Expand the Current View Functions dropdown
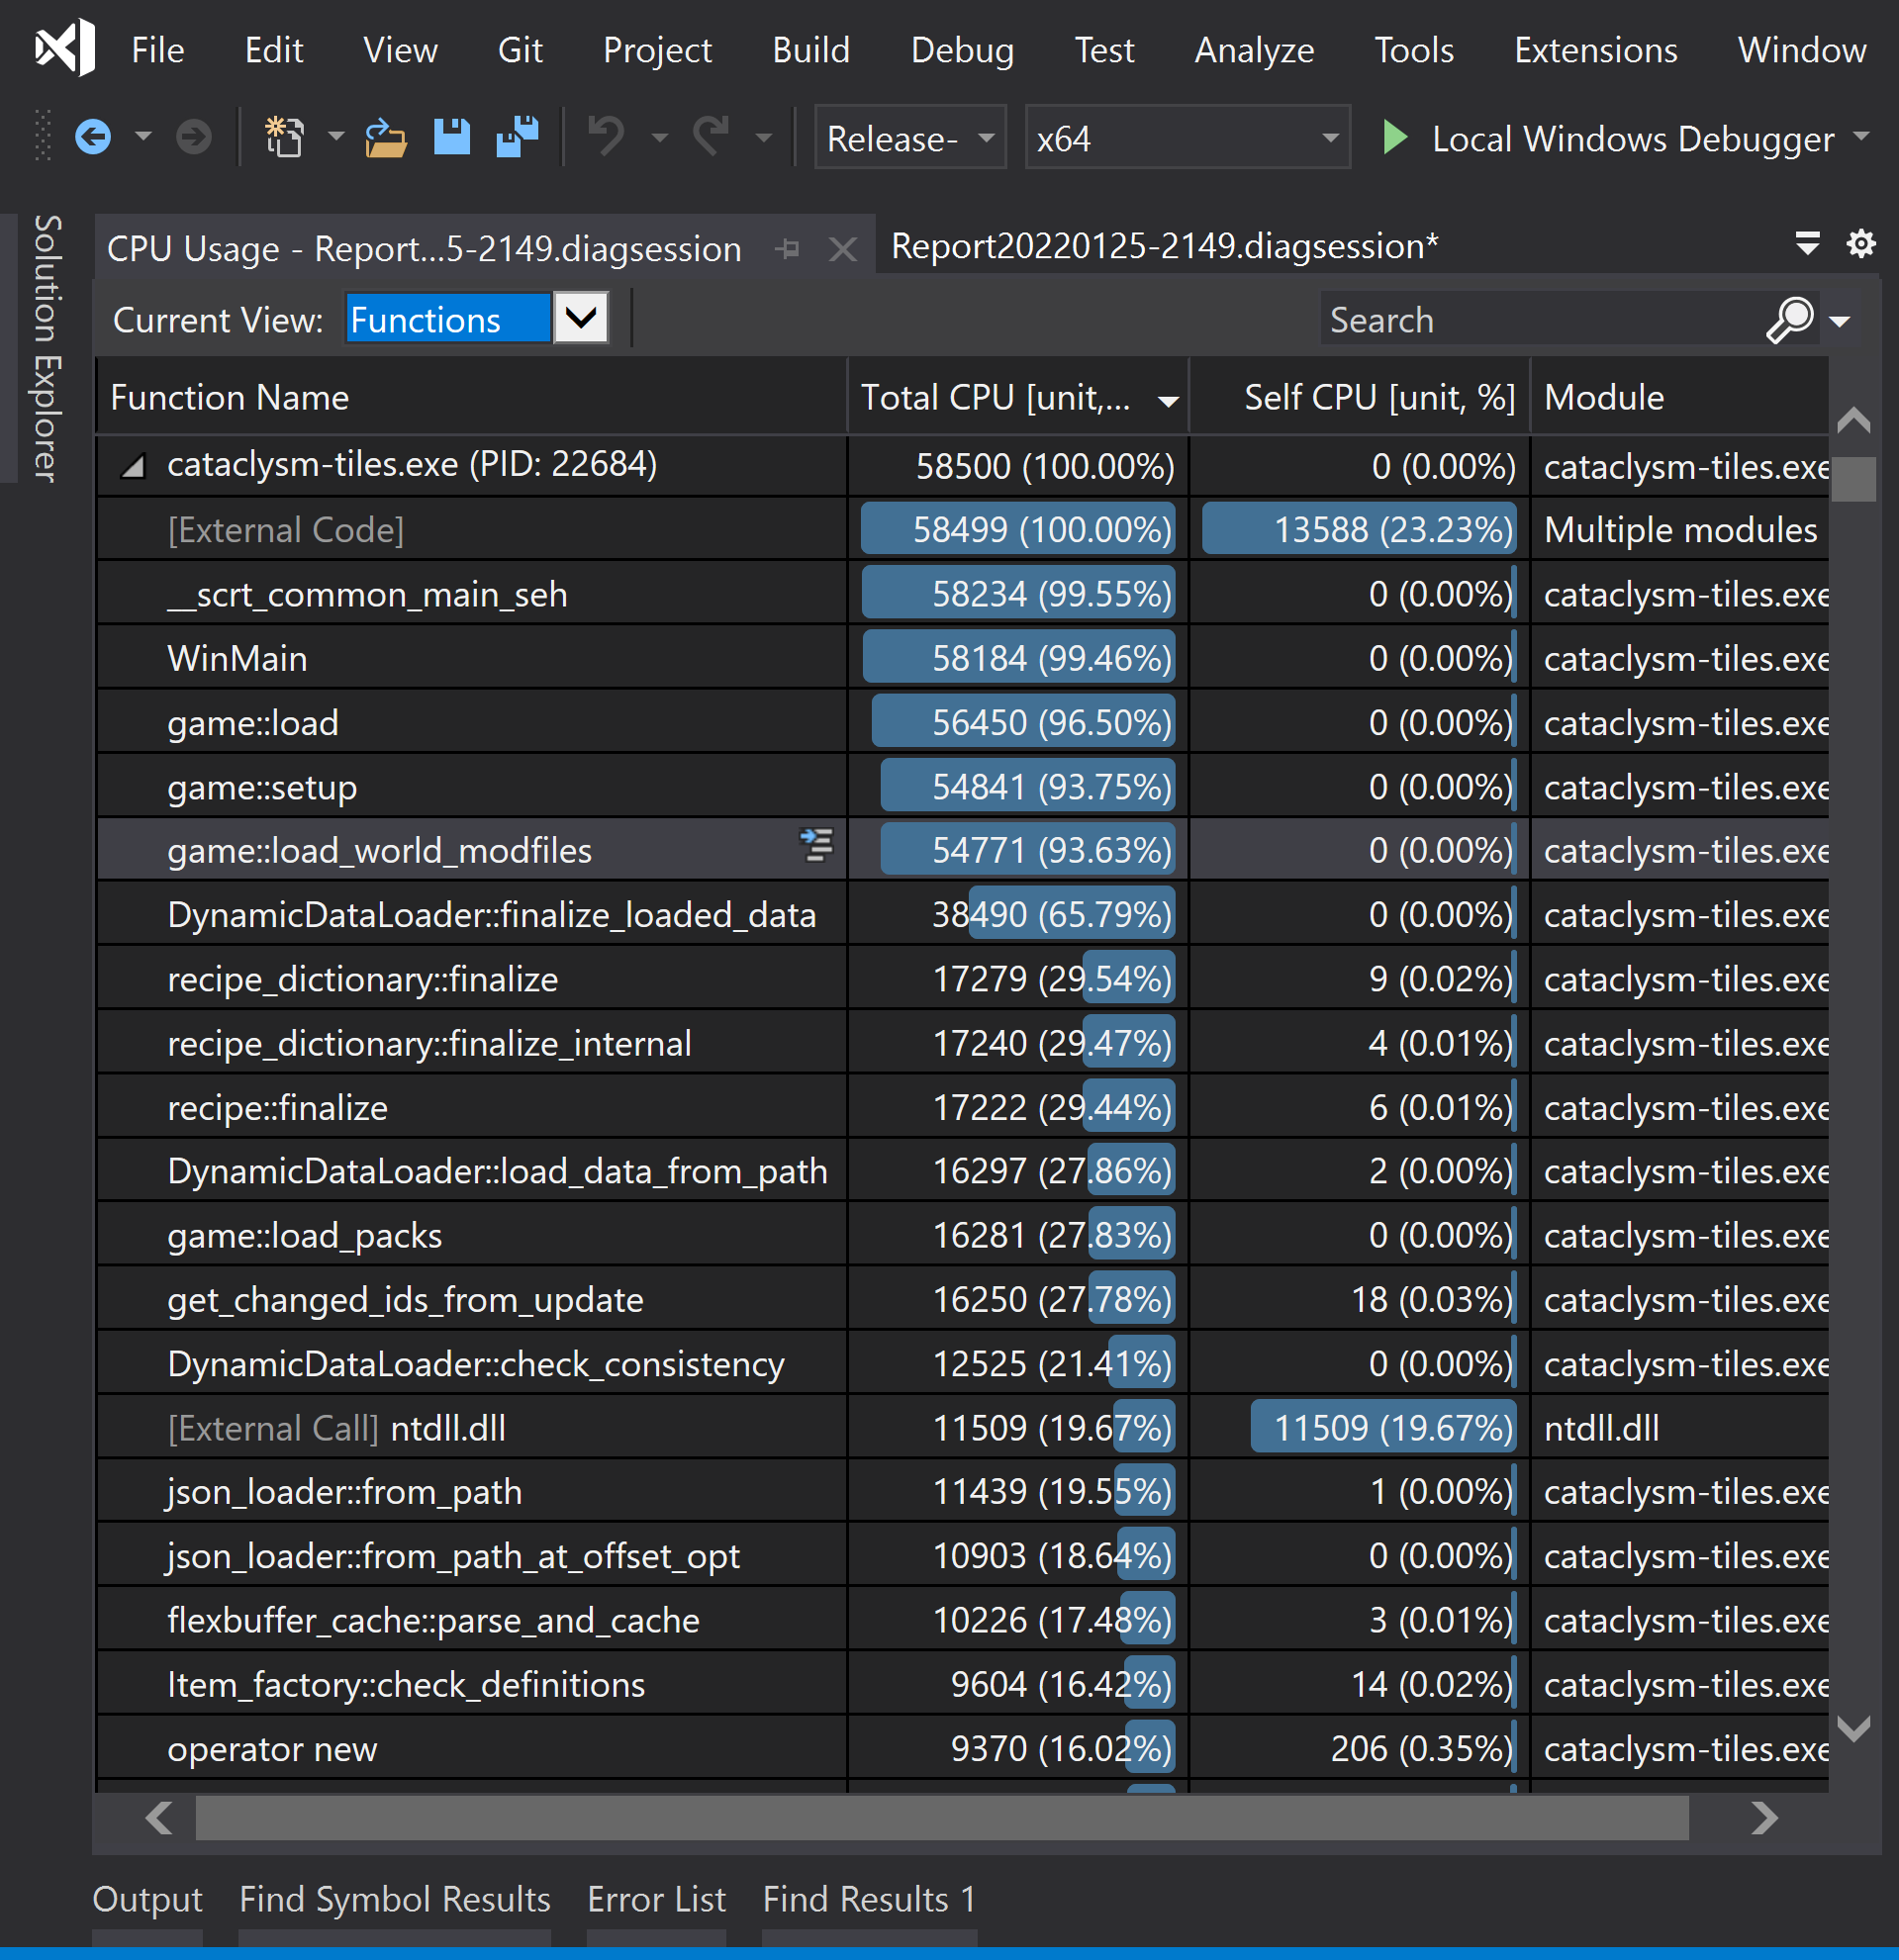Image resolution: width=1899 pixels, height=1960 pixels. click(x=581, y=319)
